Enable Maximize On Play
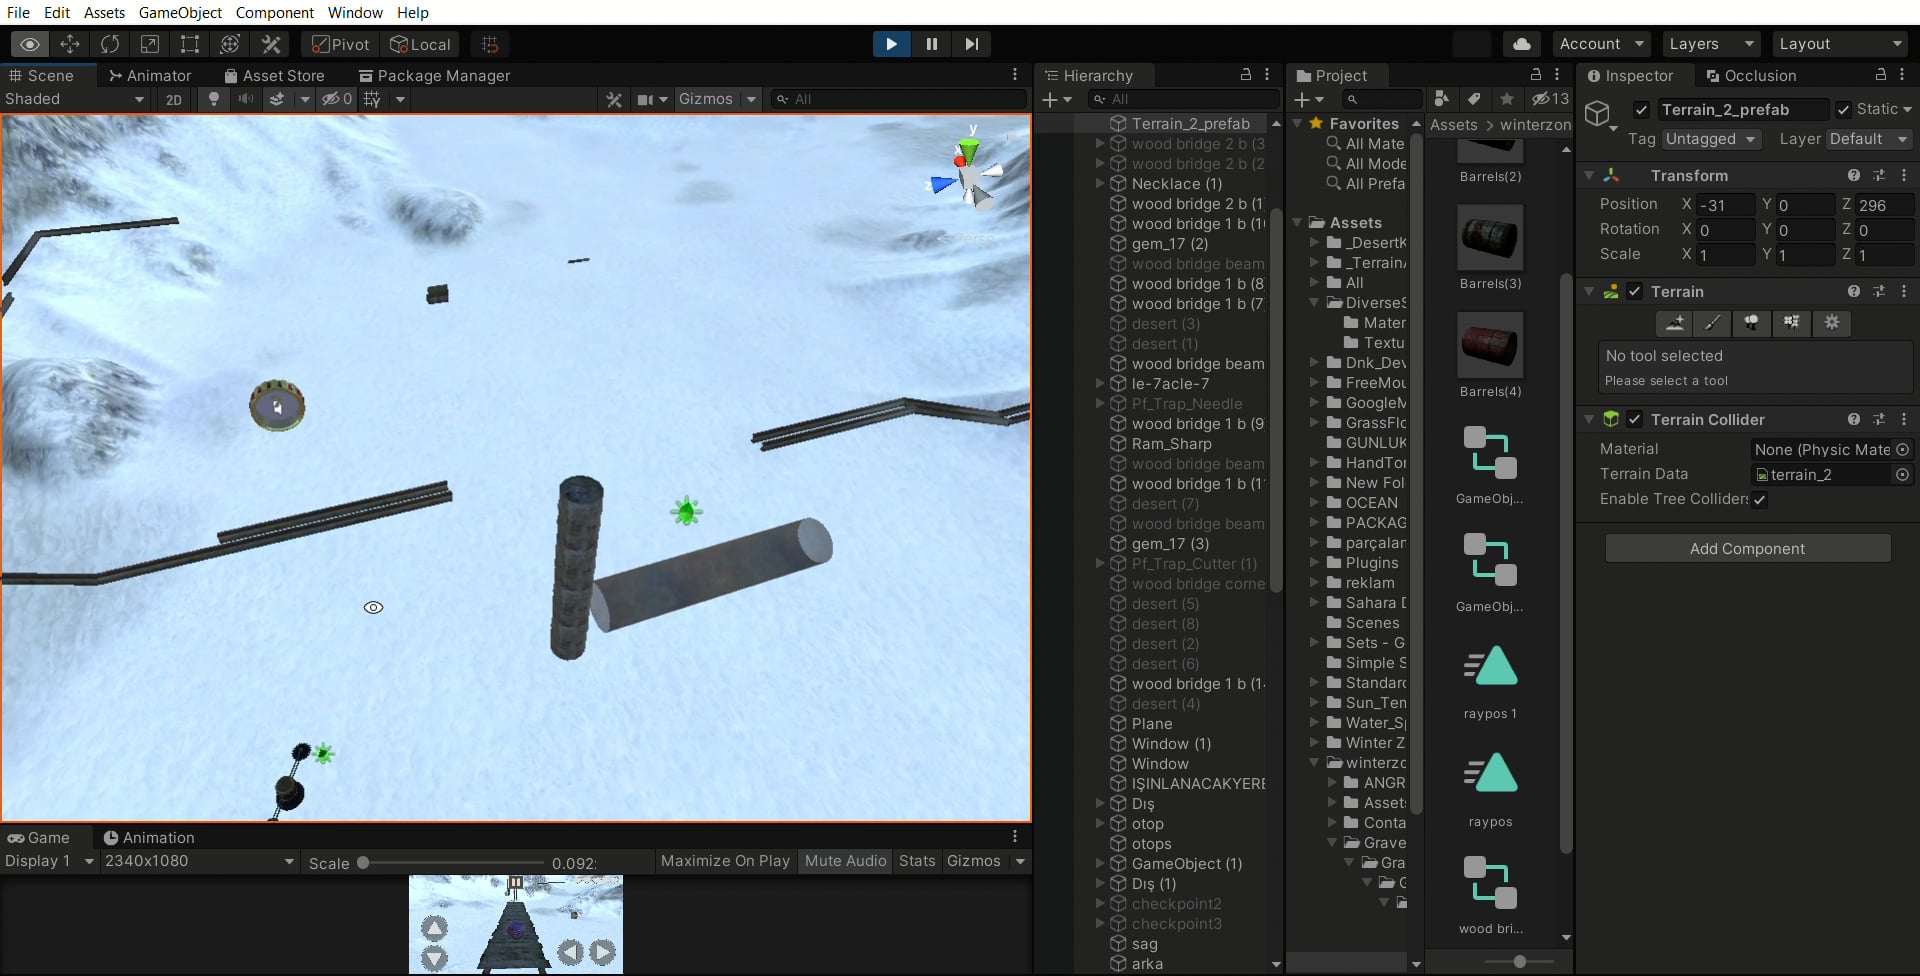Image resolution: width=1920 pixels, height=976 pixels. coord(724,861)
